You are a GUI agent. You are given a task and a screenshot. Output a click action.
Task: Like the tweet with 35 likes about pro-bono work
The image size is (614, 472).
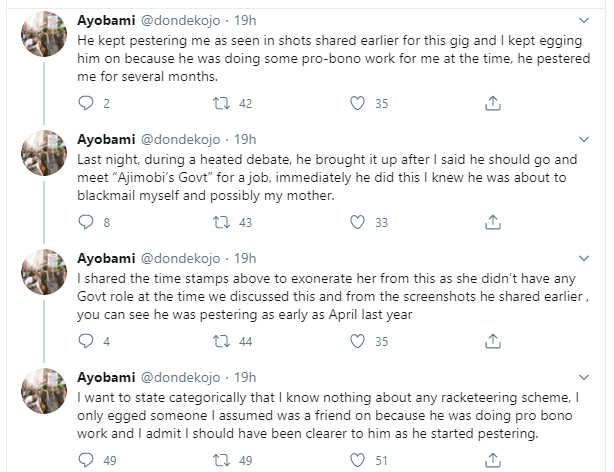click(x=357, y=103)
